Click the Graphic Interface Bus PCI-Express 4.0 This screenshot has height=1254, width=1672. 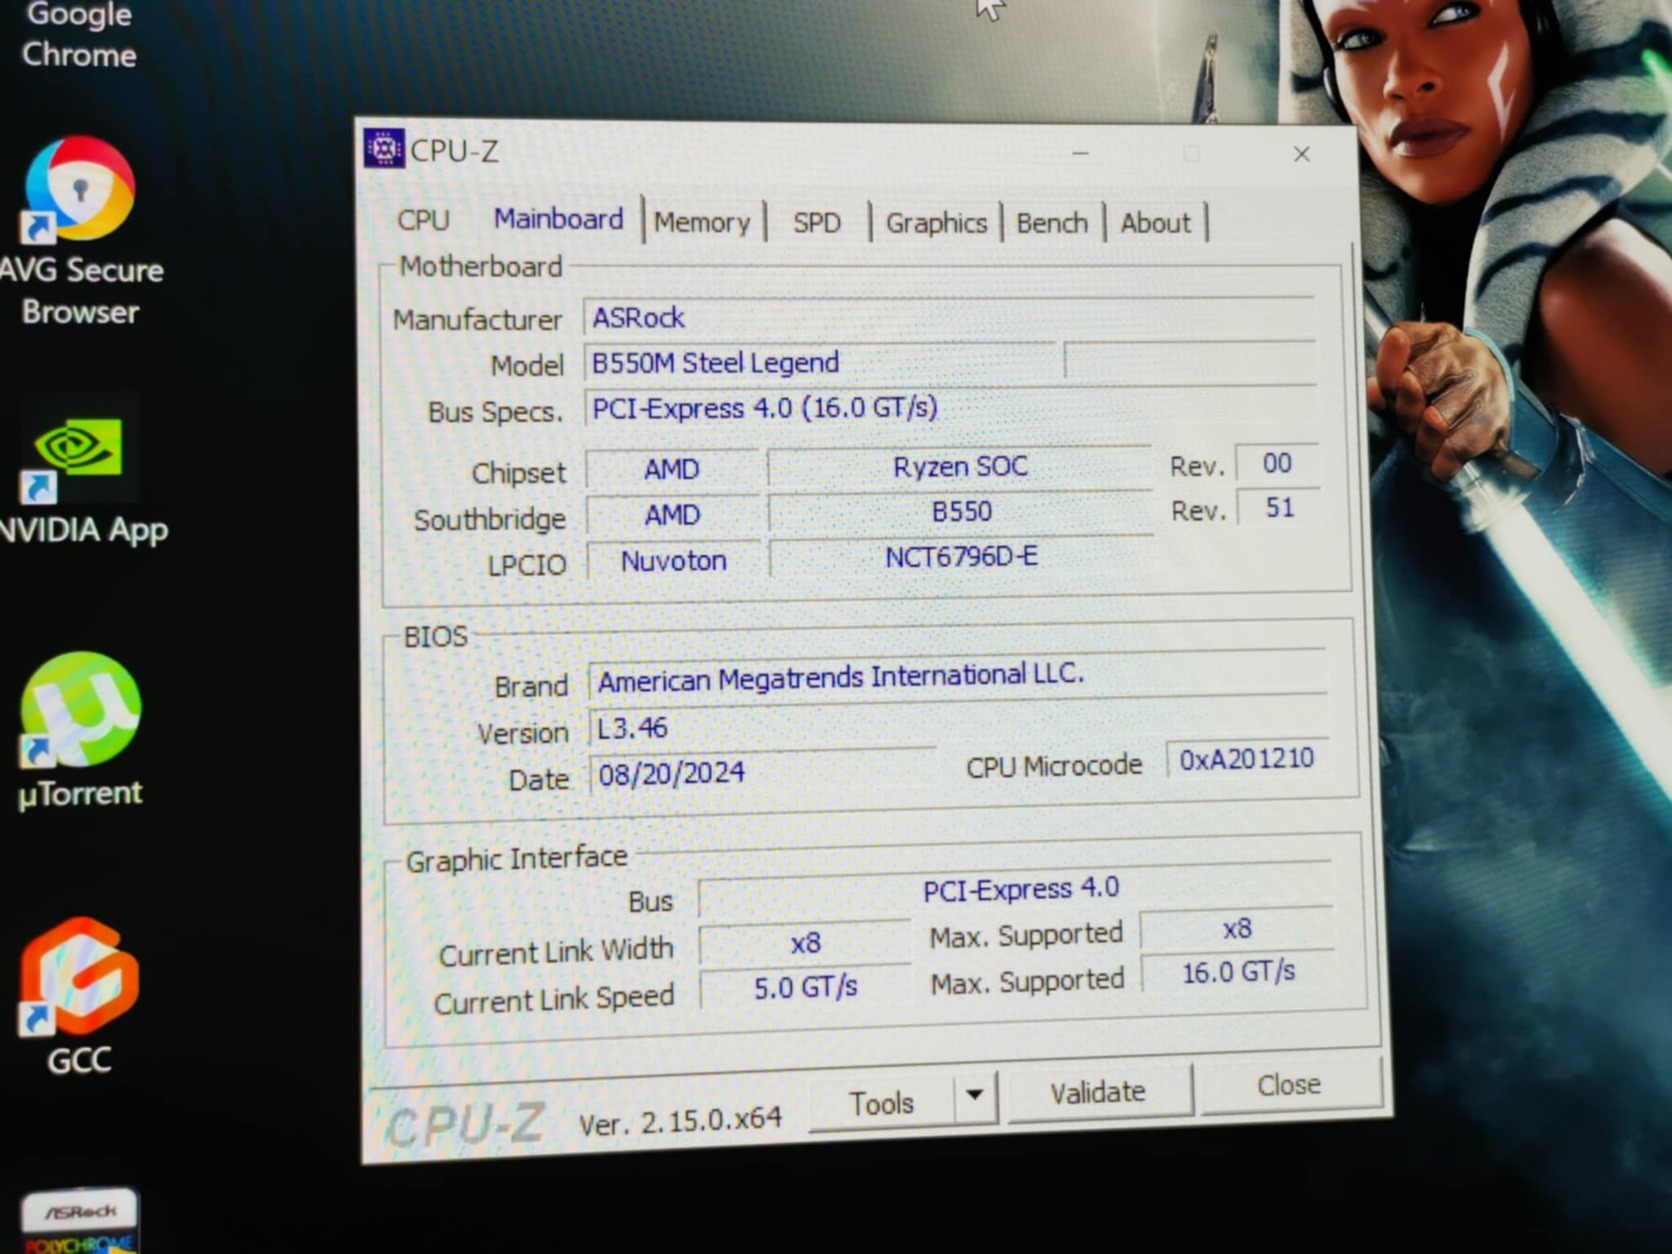pos(1016,890)
